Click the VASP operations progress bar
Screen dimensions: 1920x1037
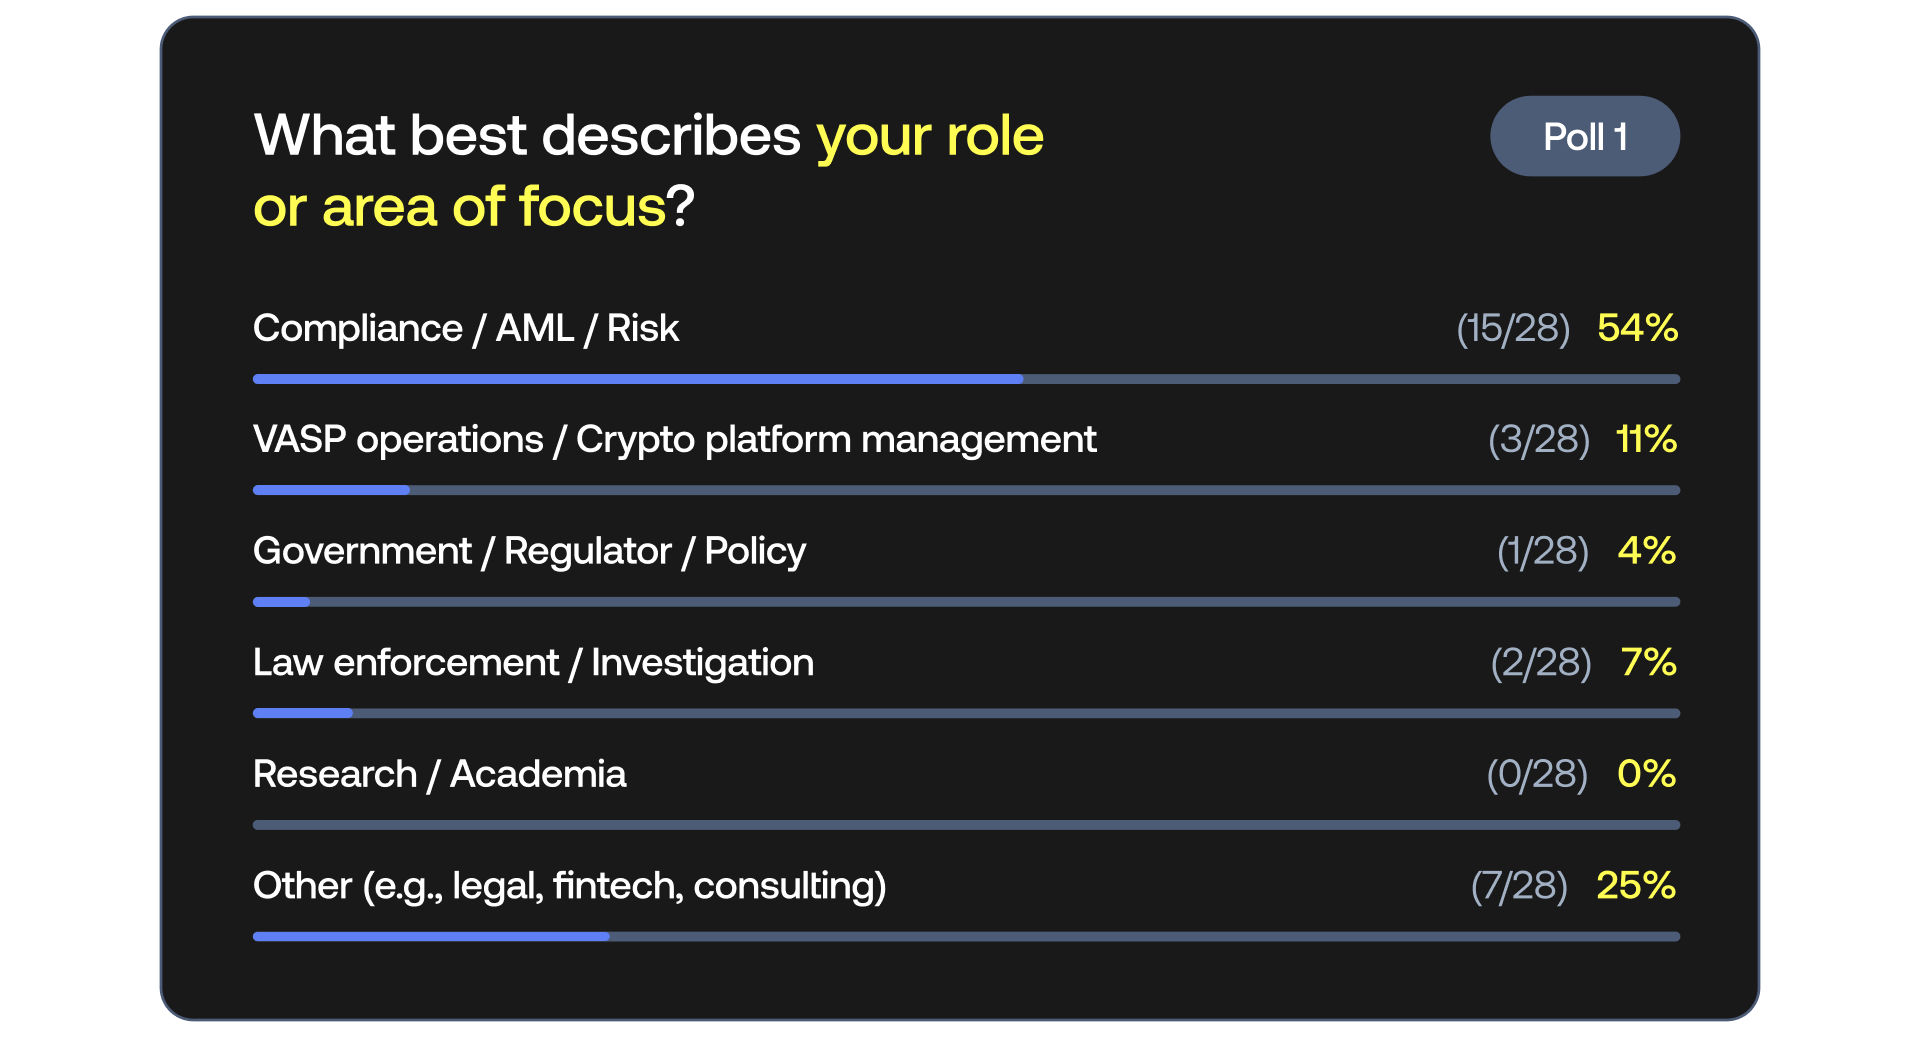(966, 491)
